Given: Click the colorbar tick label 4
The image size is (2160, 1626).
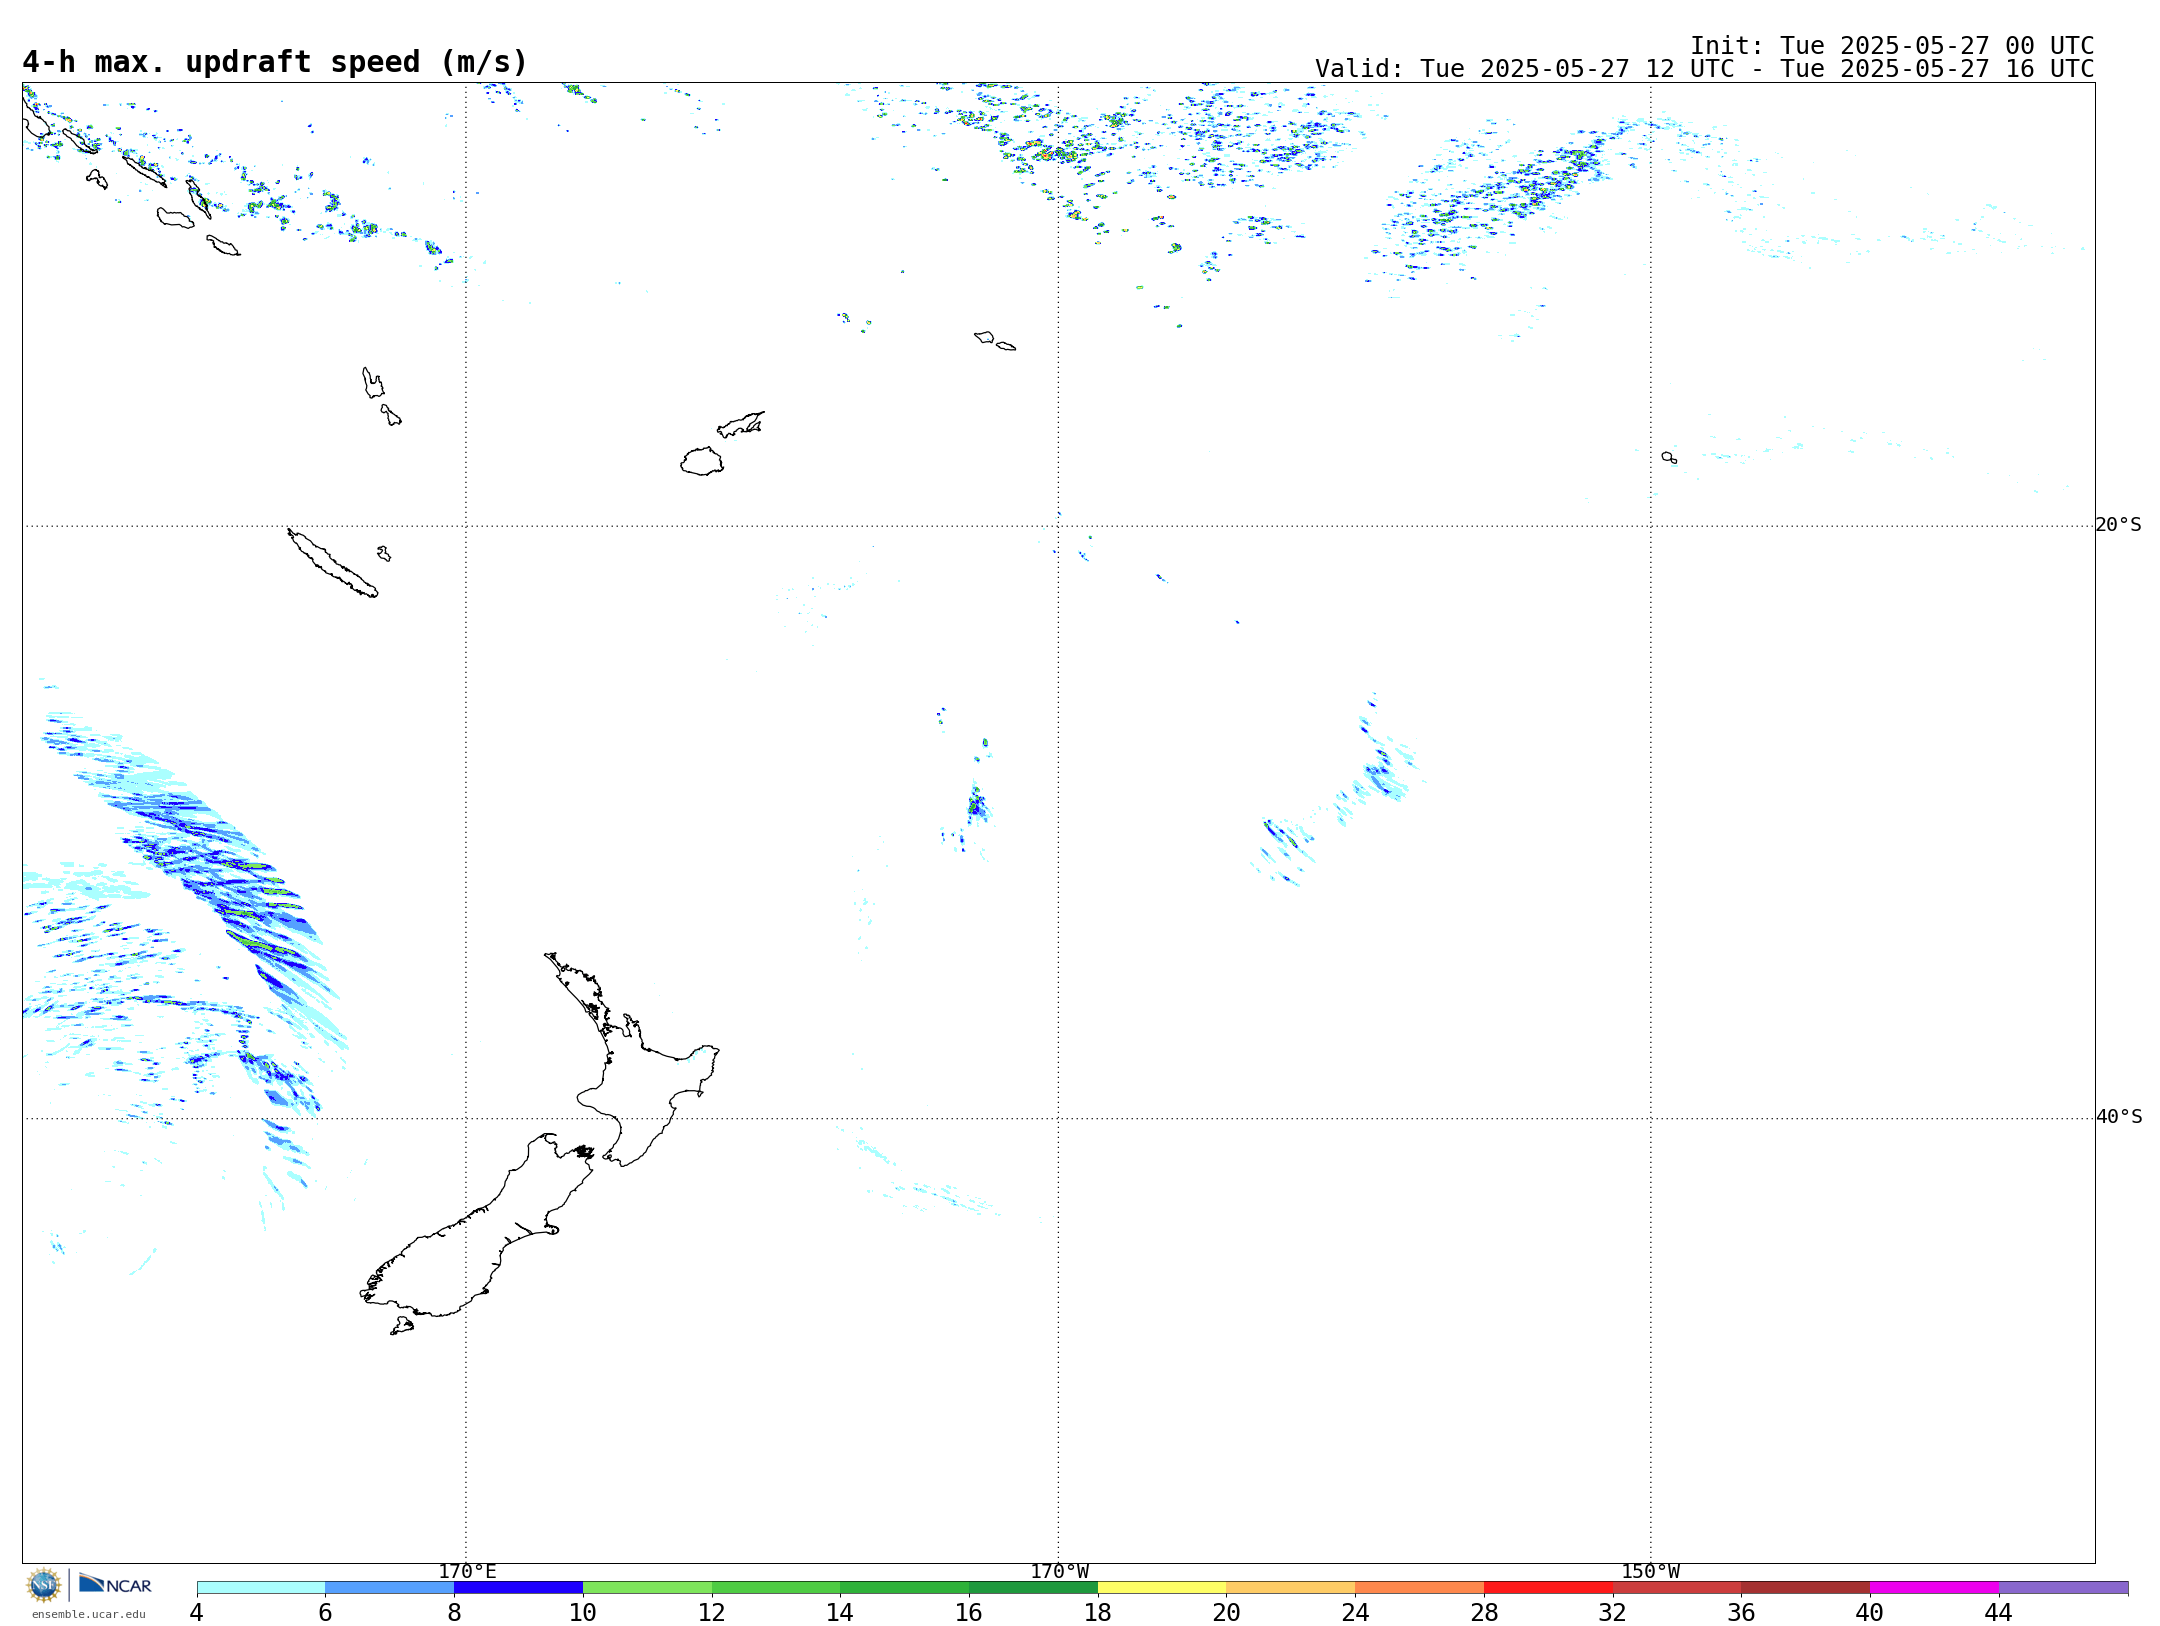Looking at the screenshot, I should 197,1612.
